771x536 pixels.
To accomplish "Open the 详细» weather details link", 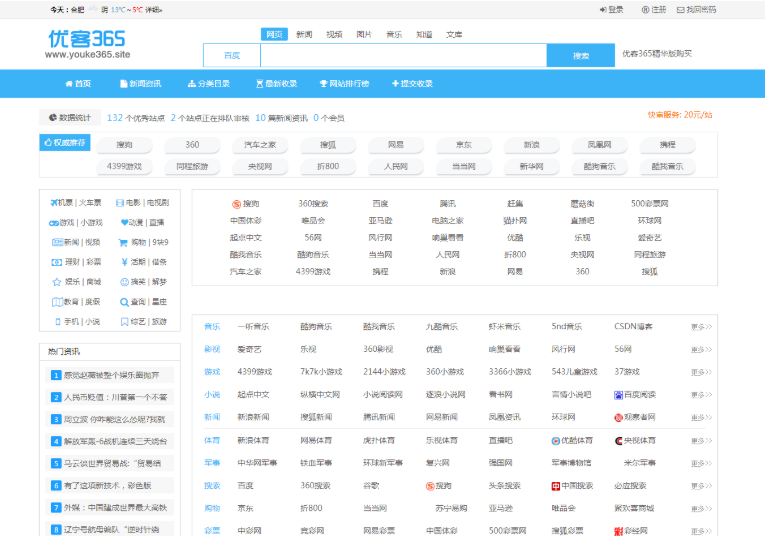I will [154, 10].
